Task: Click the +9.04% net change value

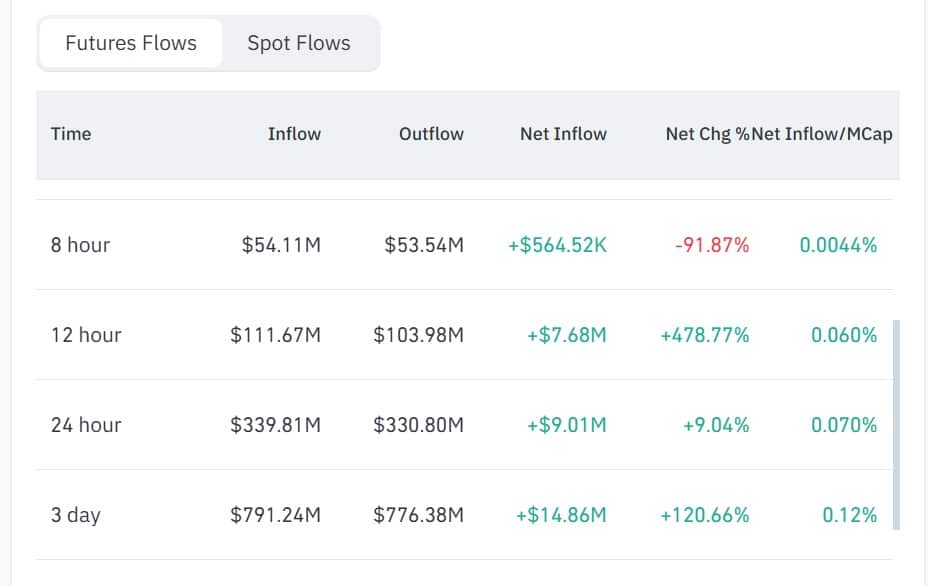Action: click(x=716, y=425)
